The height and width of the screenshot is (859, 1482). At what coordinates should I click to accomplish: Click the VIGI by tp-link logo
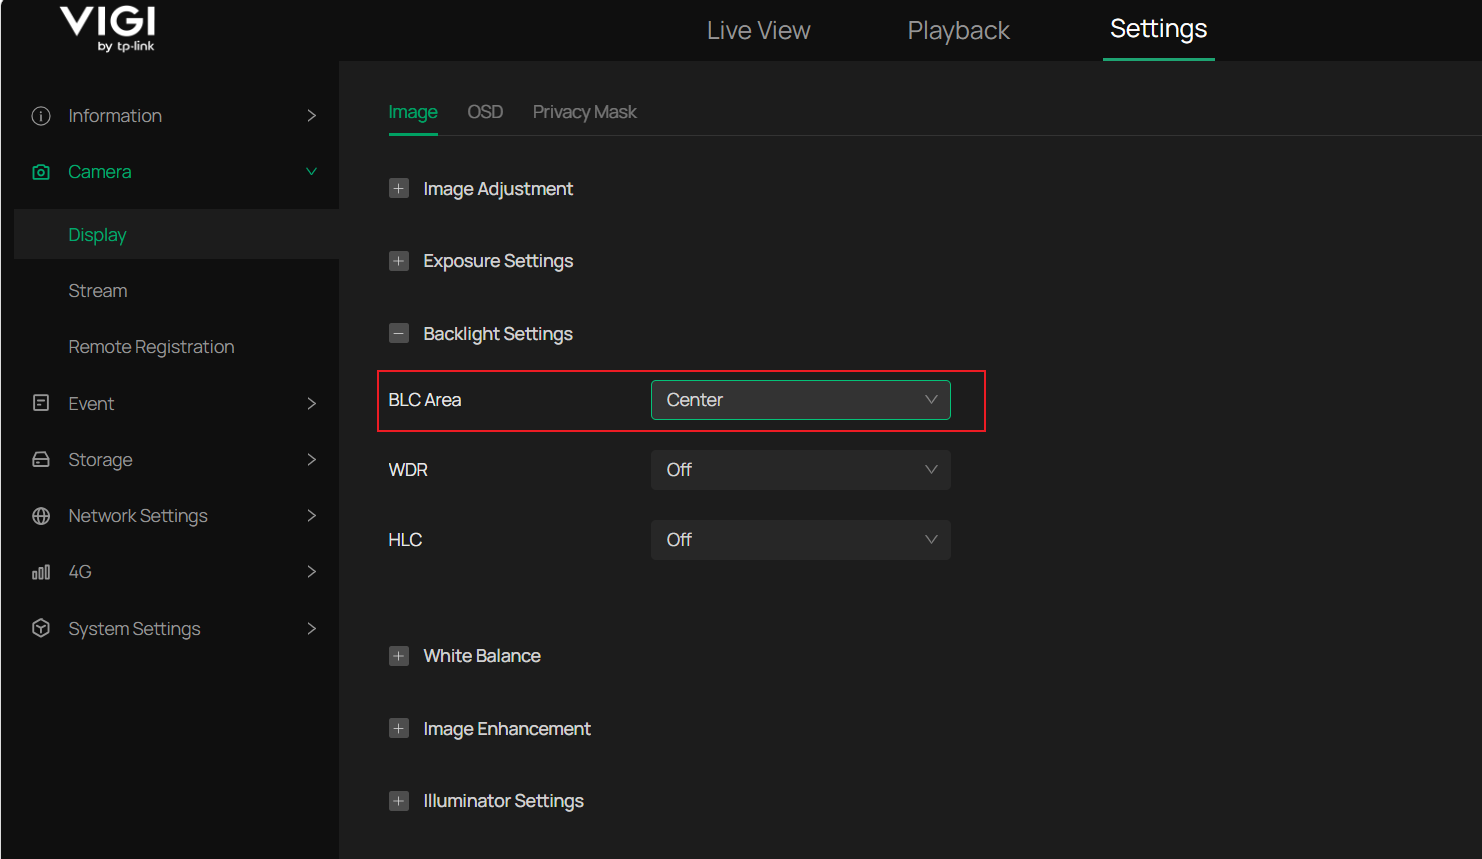[108, 29]
